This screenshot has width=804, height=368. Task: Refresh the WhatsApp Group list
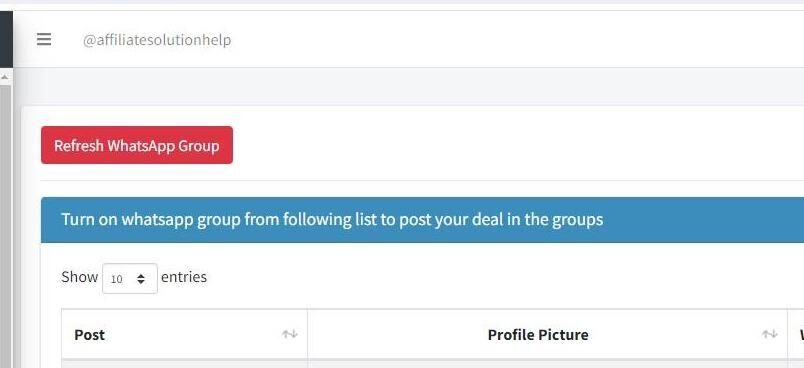point(137,146)
